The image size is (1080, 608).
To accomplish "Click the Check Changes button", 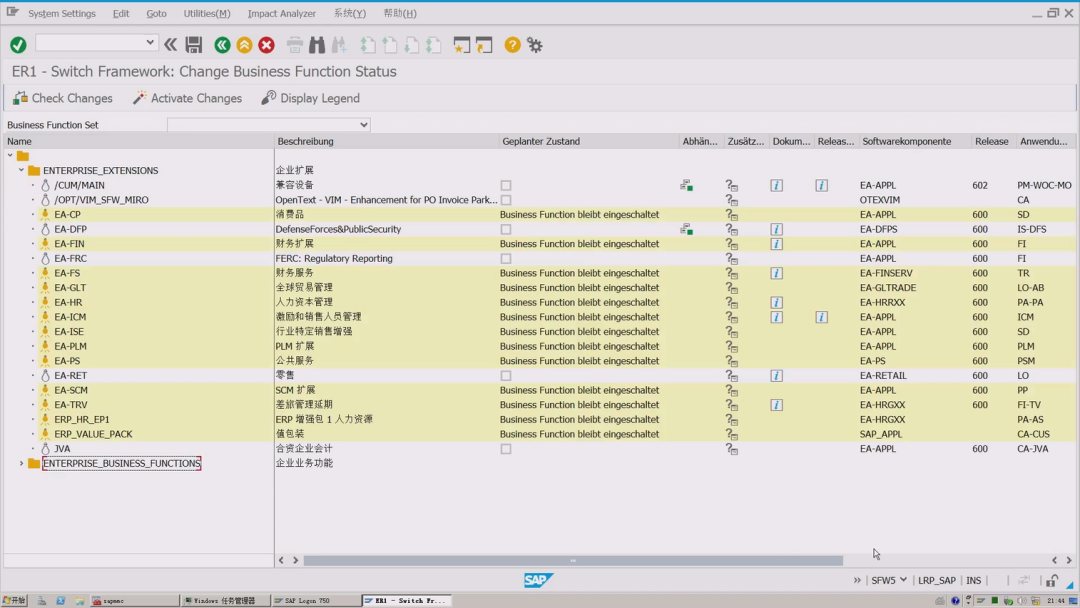I will [63, 98].
